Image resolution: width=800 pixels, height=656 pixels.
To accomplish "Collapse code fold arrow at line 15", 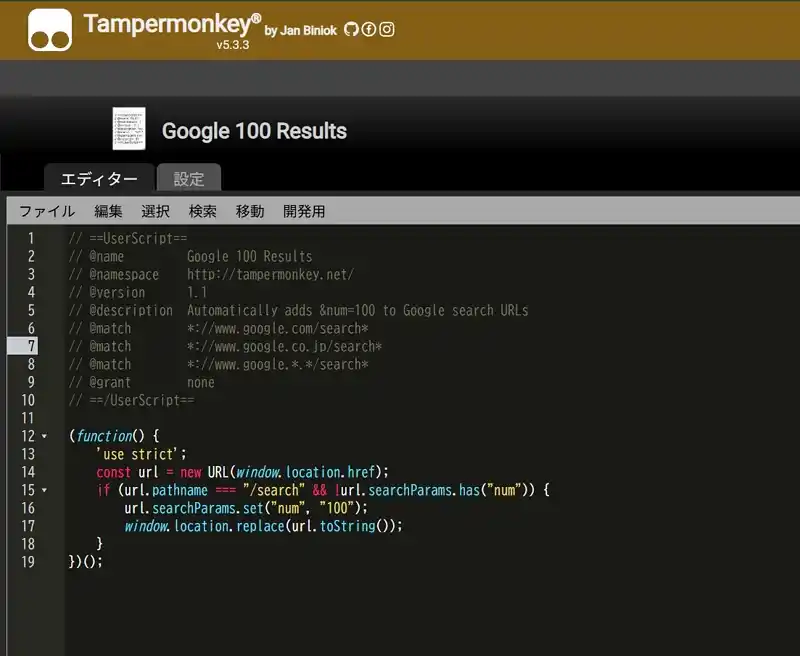I will tap(44, 490).
